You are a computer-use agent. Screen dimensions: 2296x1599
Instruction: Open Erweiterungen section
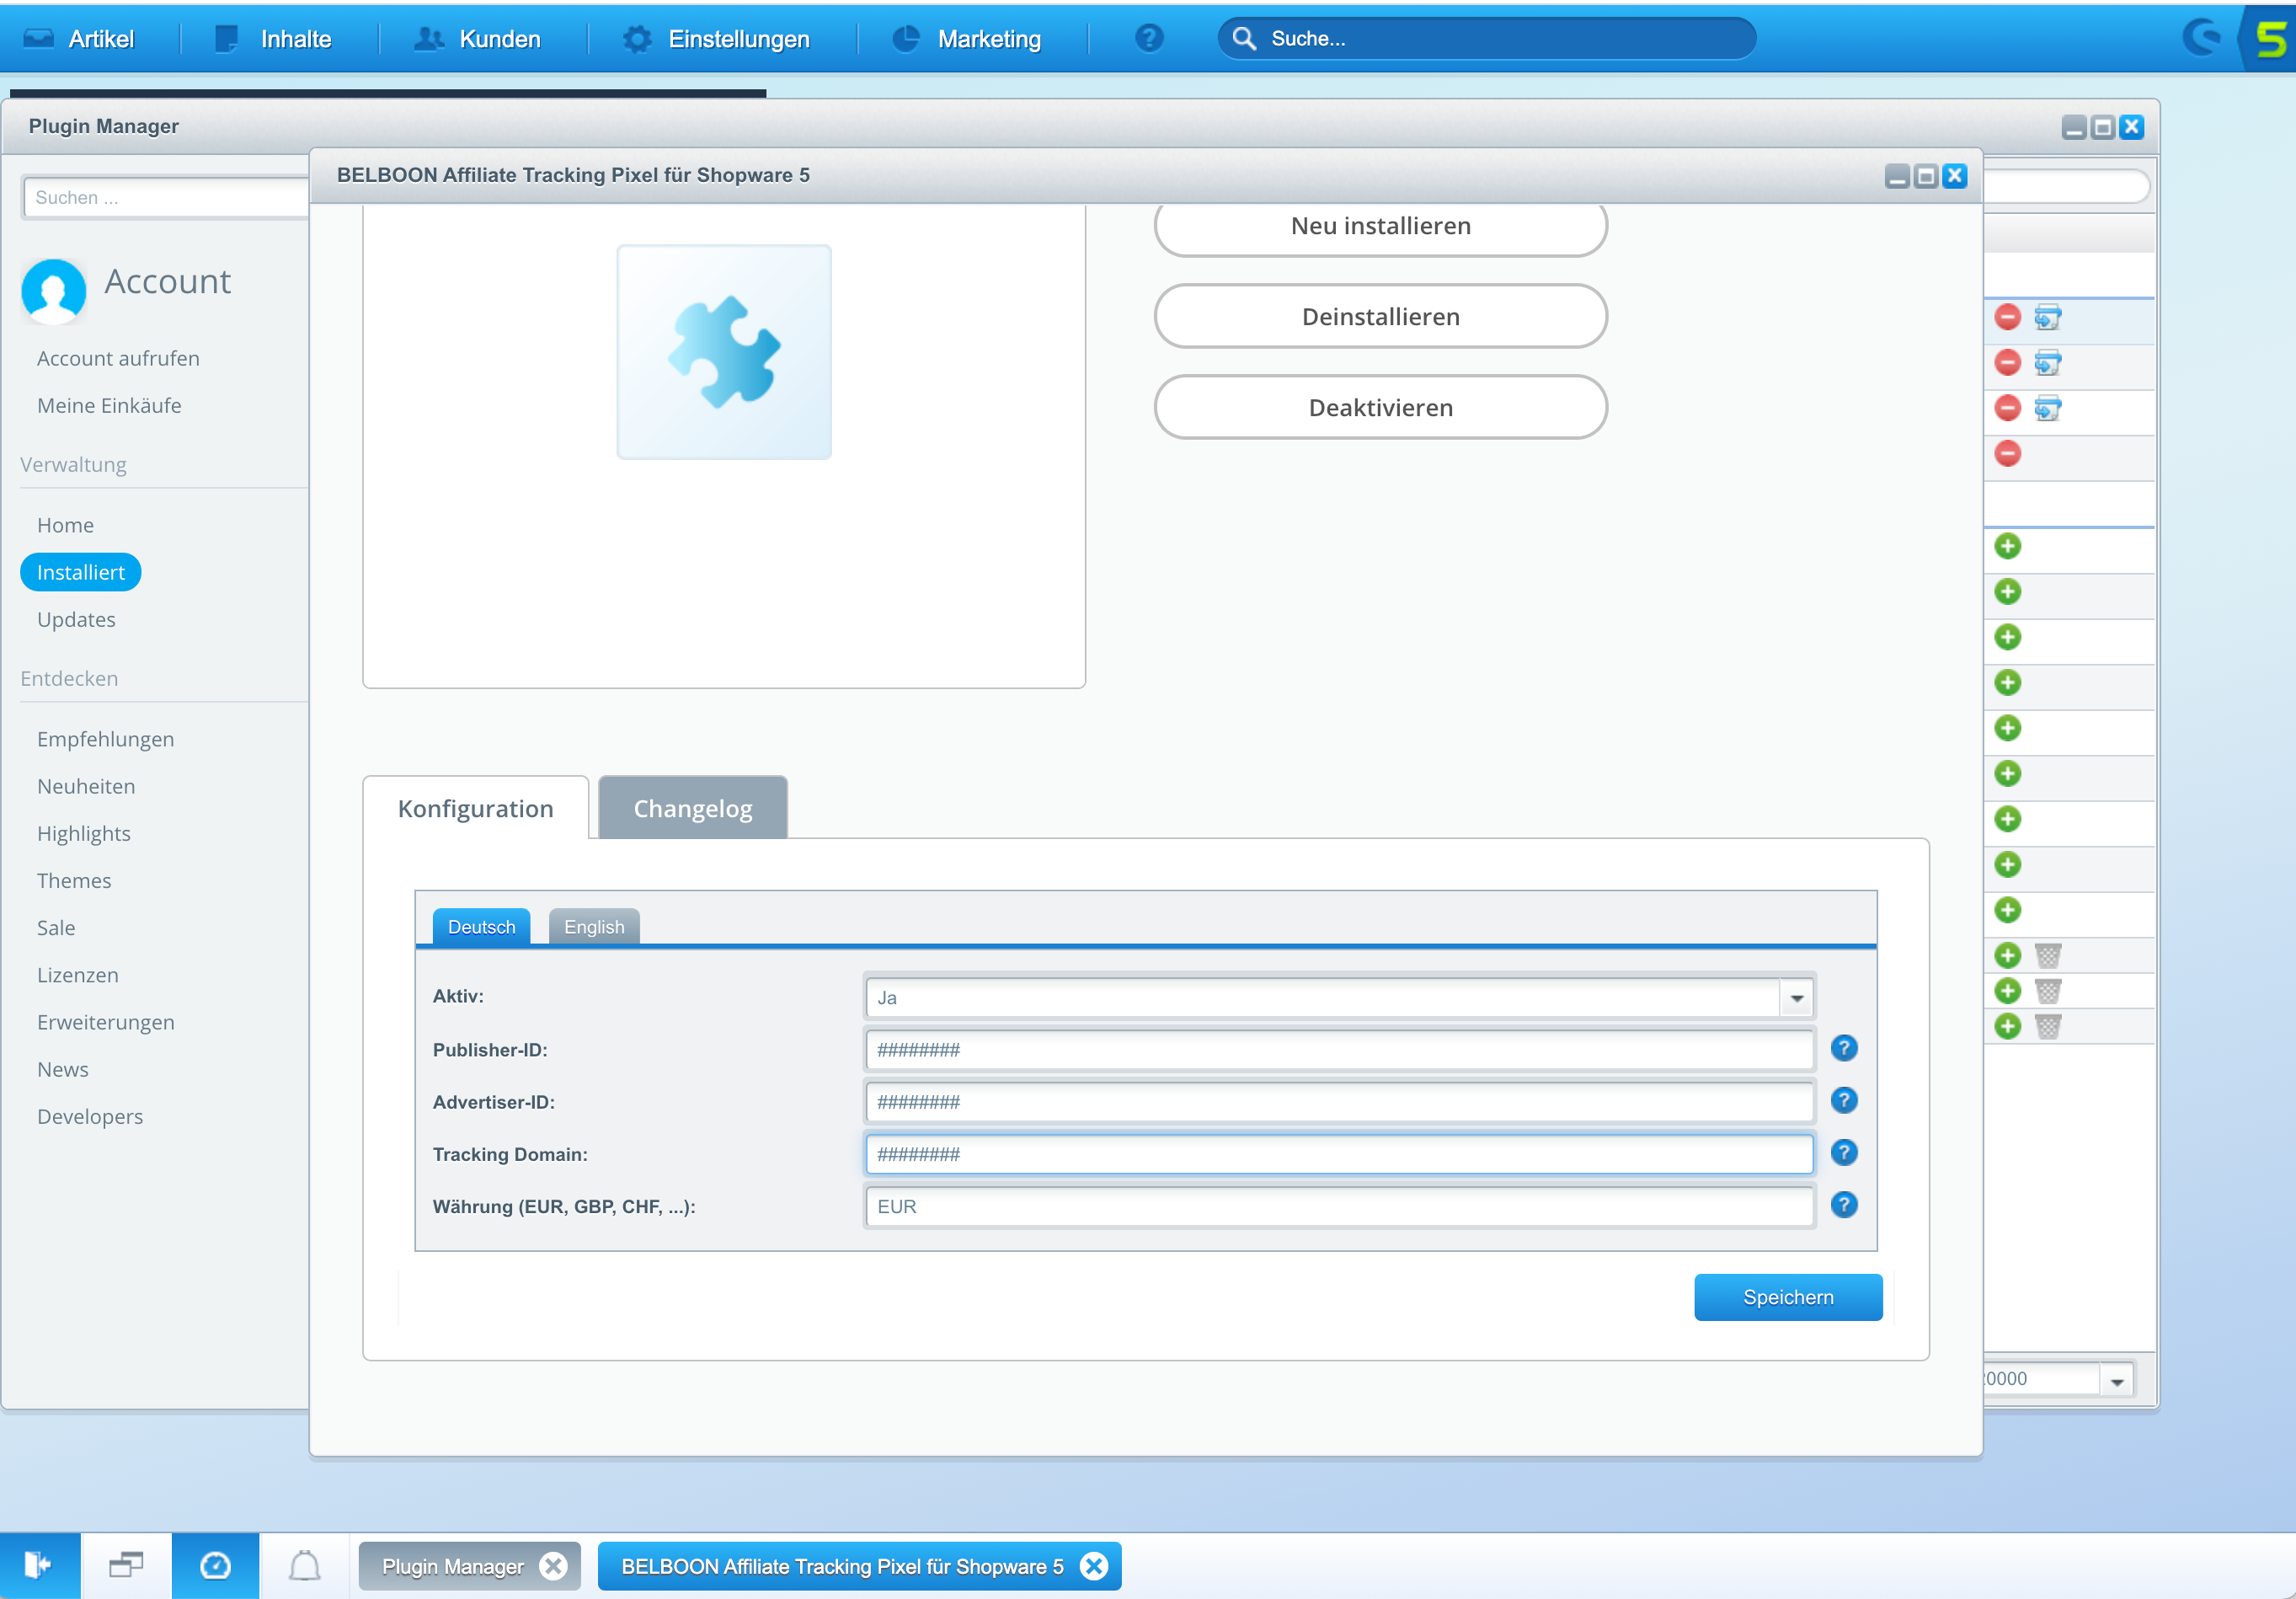pos(105,1021)
